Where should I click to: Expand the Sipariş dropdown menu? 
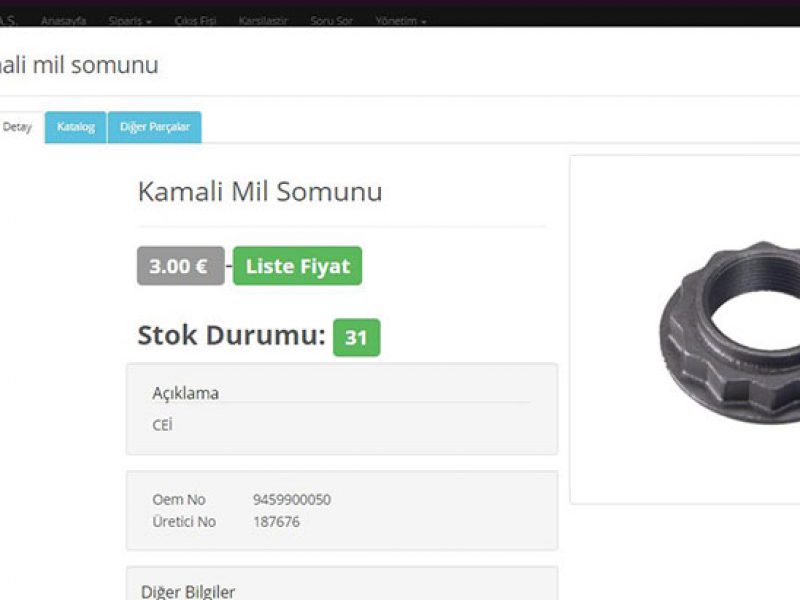pos(130,20)
